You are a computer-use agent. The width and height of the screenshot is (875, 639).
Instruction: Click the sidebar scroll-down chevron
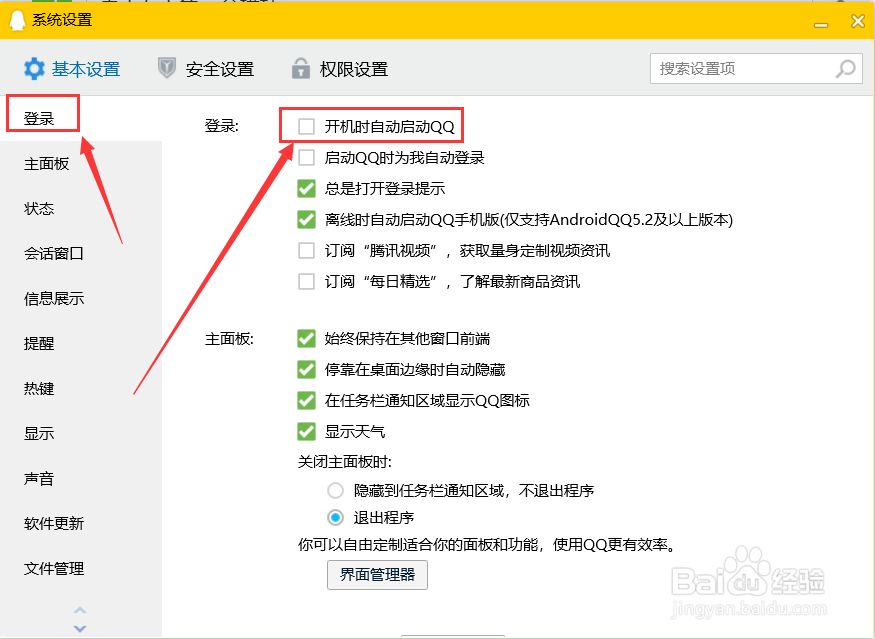[x=80, y=629]
